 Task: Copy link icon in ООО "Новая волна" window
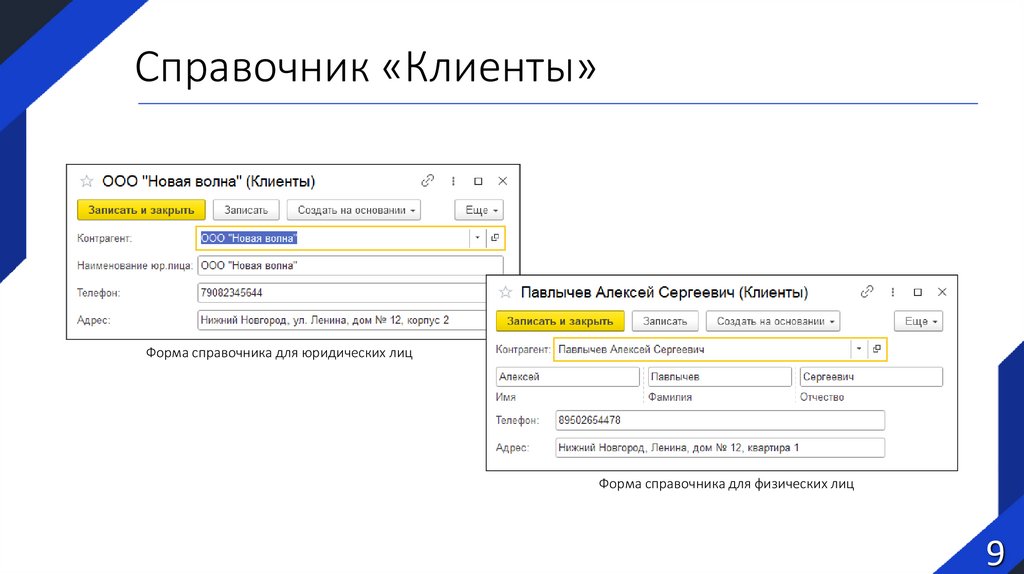tap(428, 181)
